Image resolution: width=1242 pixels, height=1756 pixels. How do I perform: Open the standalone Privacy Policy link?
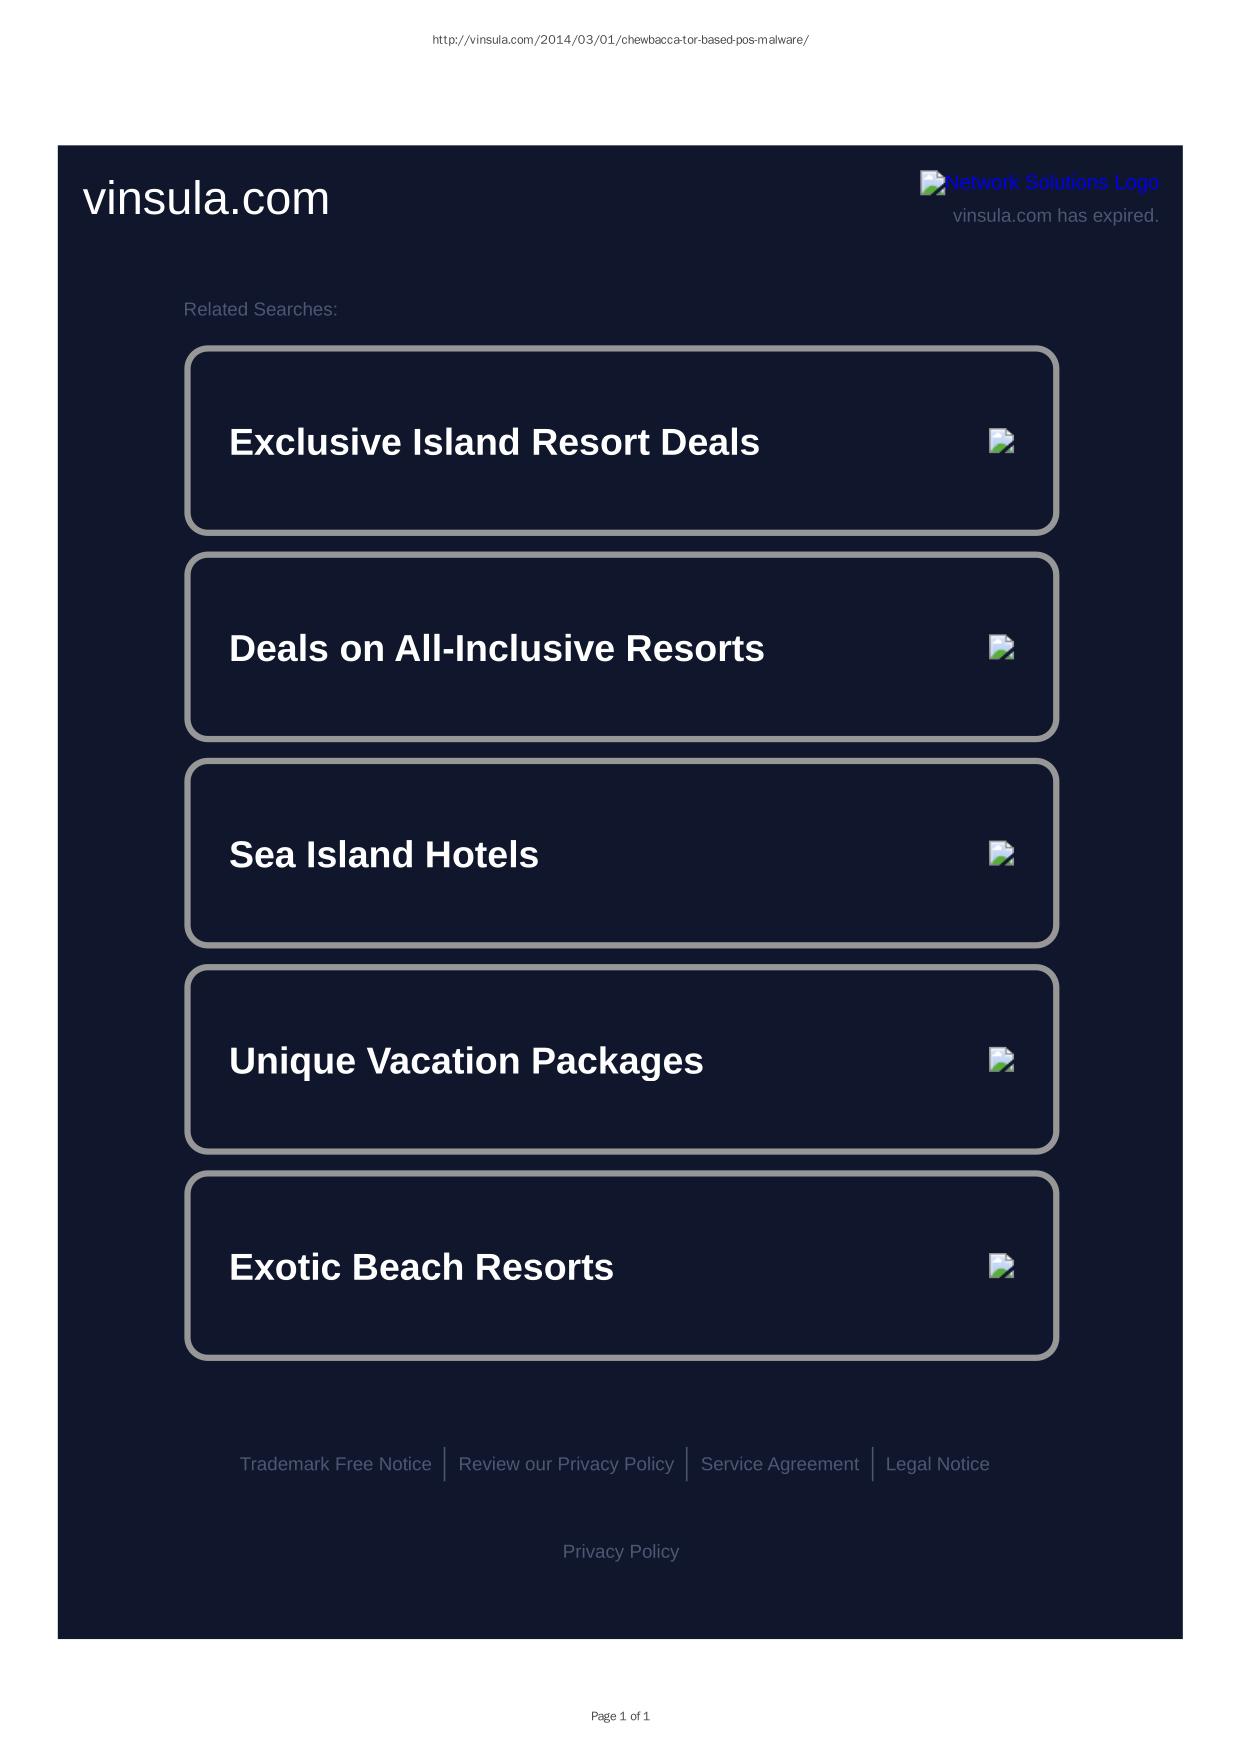[620, 1551]
